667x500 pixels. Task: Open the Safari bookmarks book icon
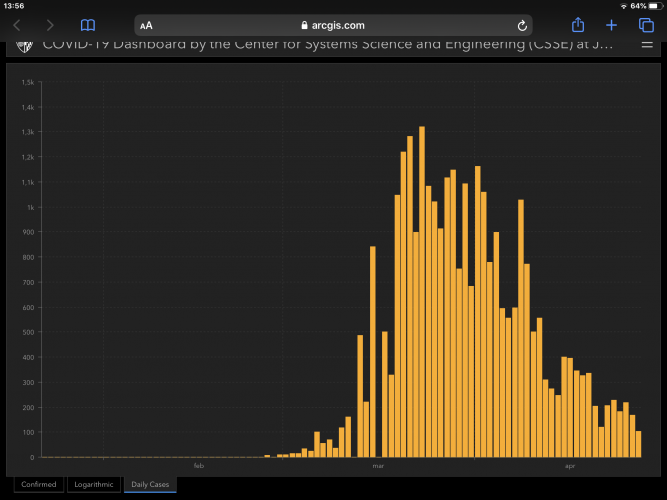tap(88, 25)
